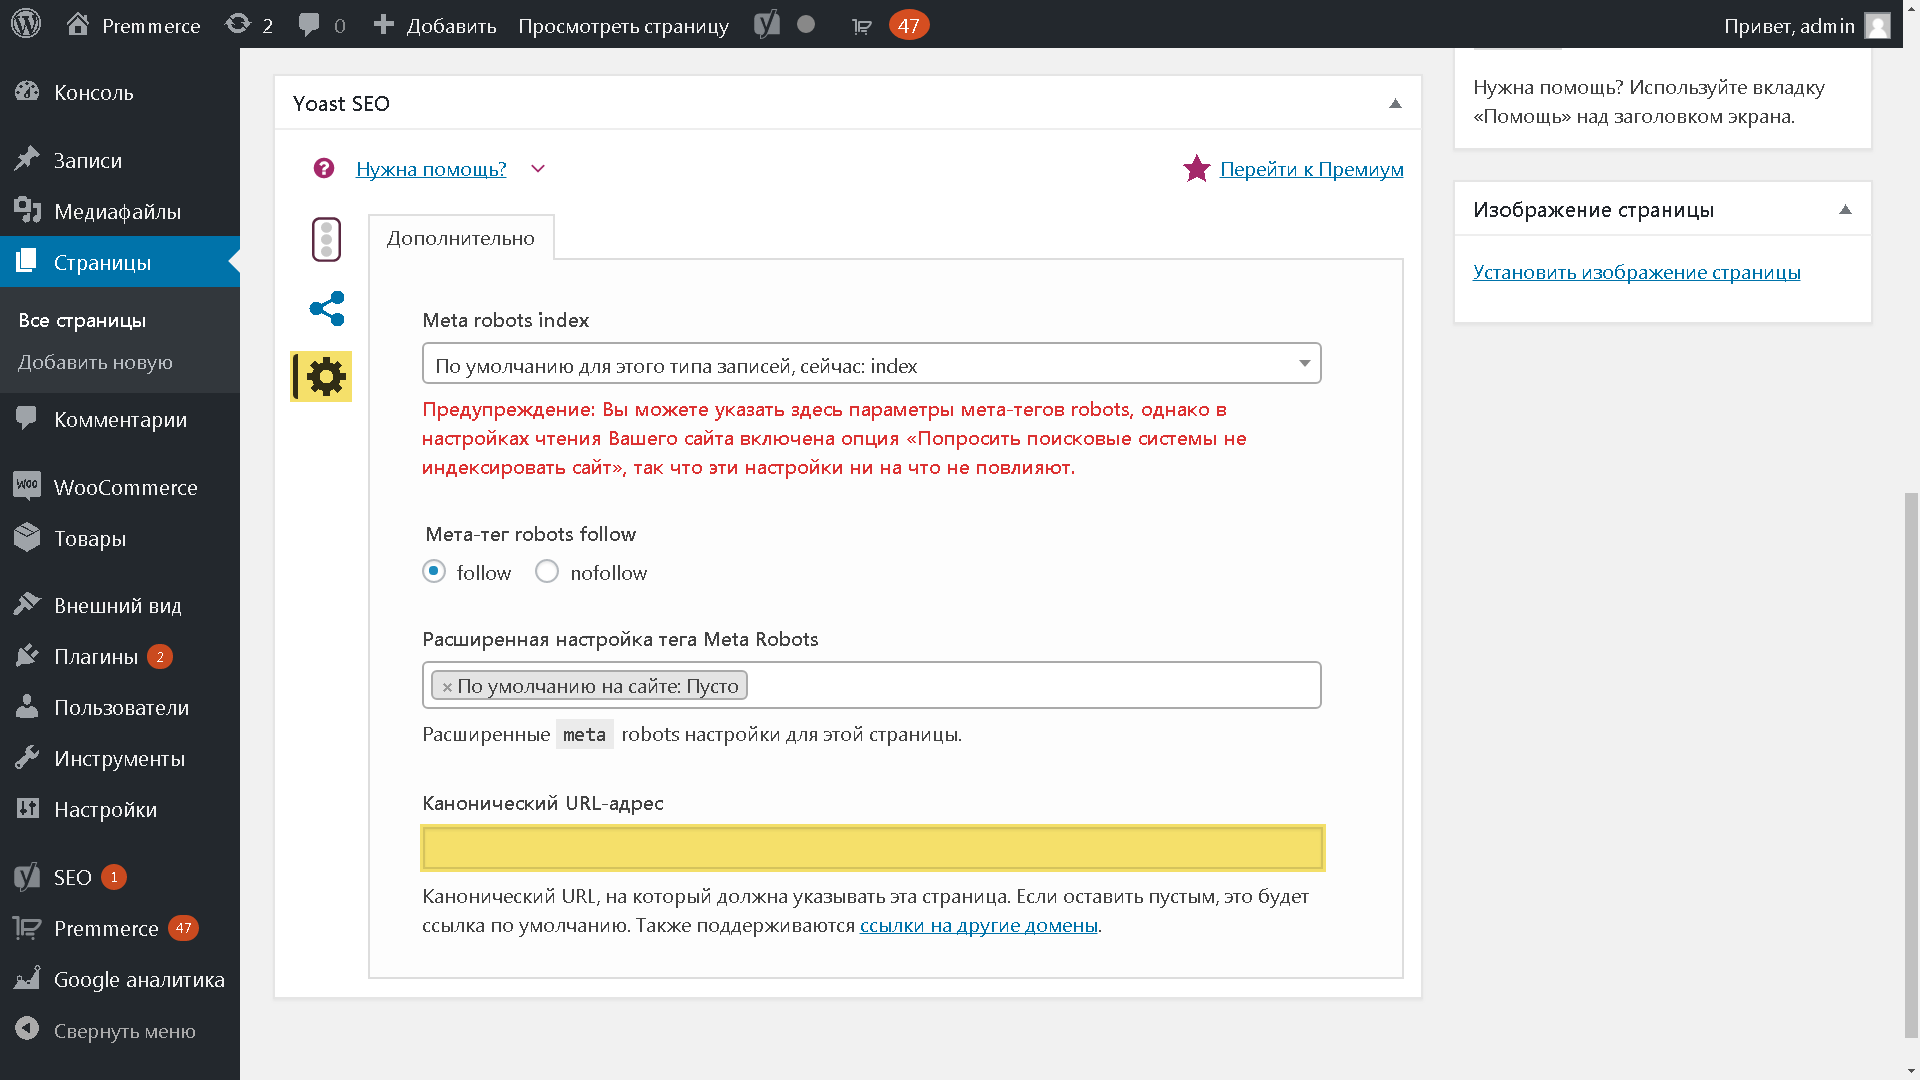The image size is (1920, 1080).
Task: Remove the По умолчанию на сайте tag
Action: (447, 687)
